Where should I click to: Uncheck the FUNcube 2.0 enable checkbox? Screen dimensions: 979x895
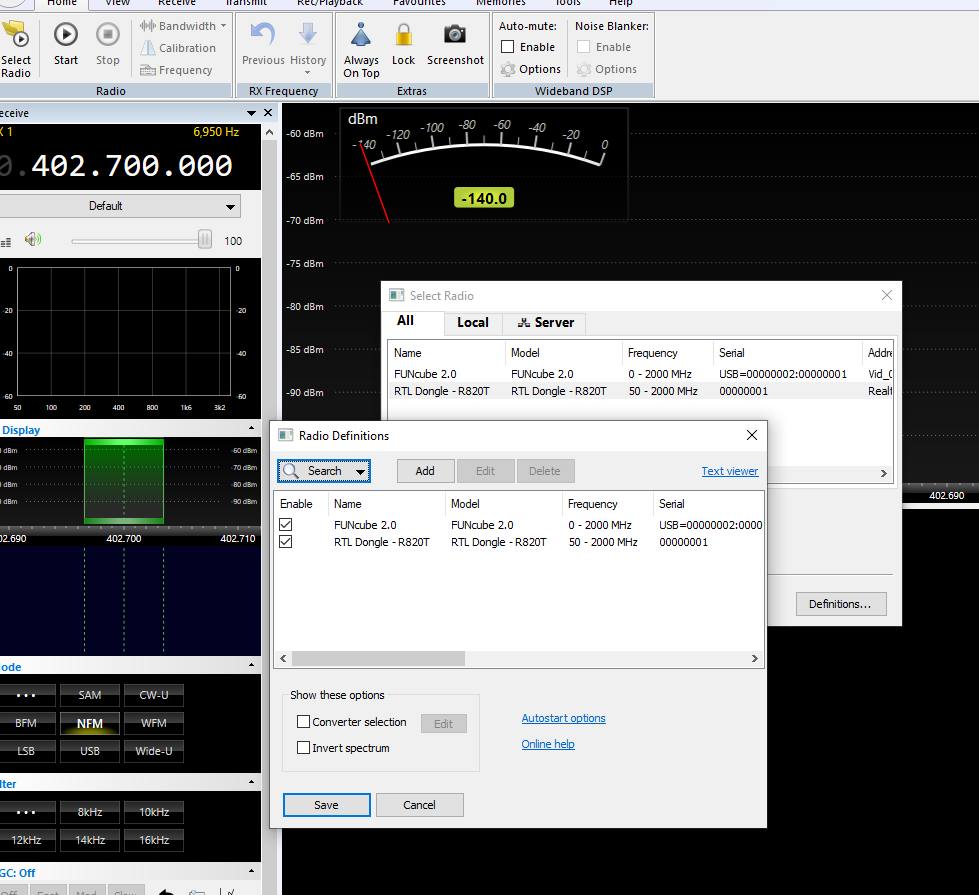[x=286, y=525]
